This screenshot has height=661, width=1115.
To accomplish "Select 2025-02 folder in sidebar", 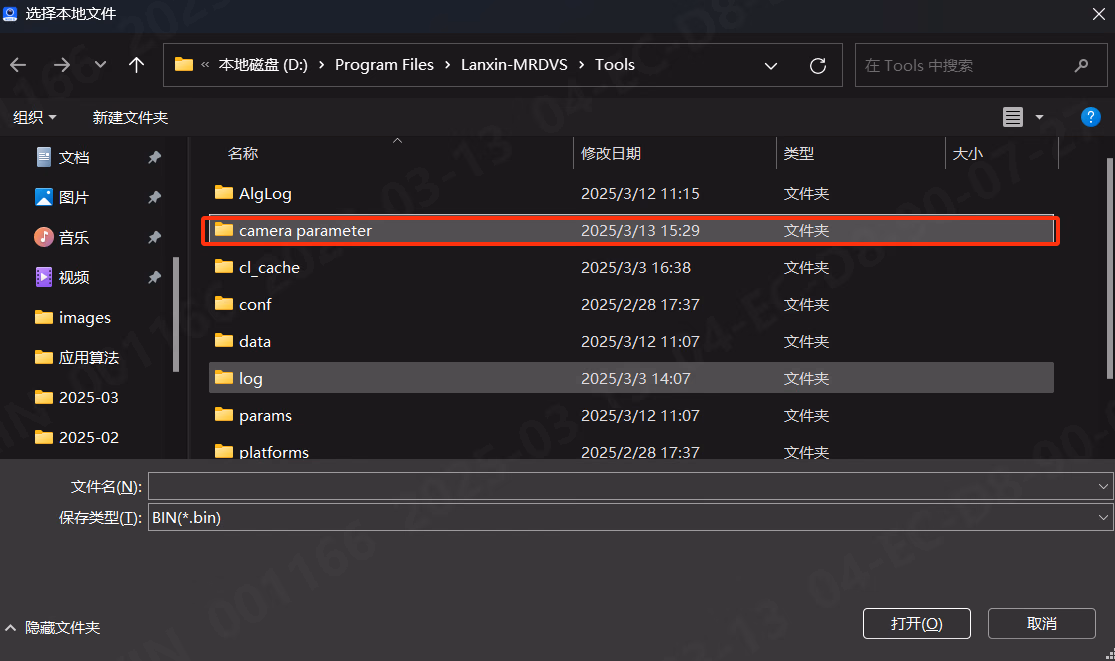I will 88,437.
